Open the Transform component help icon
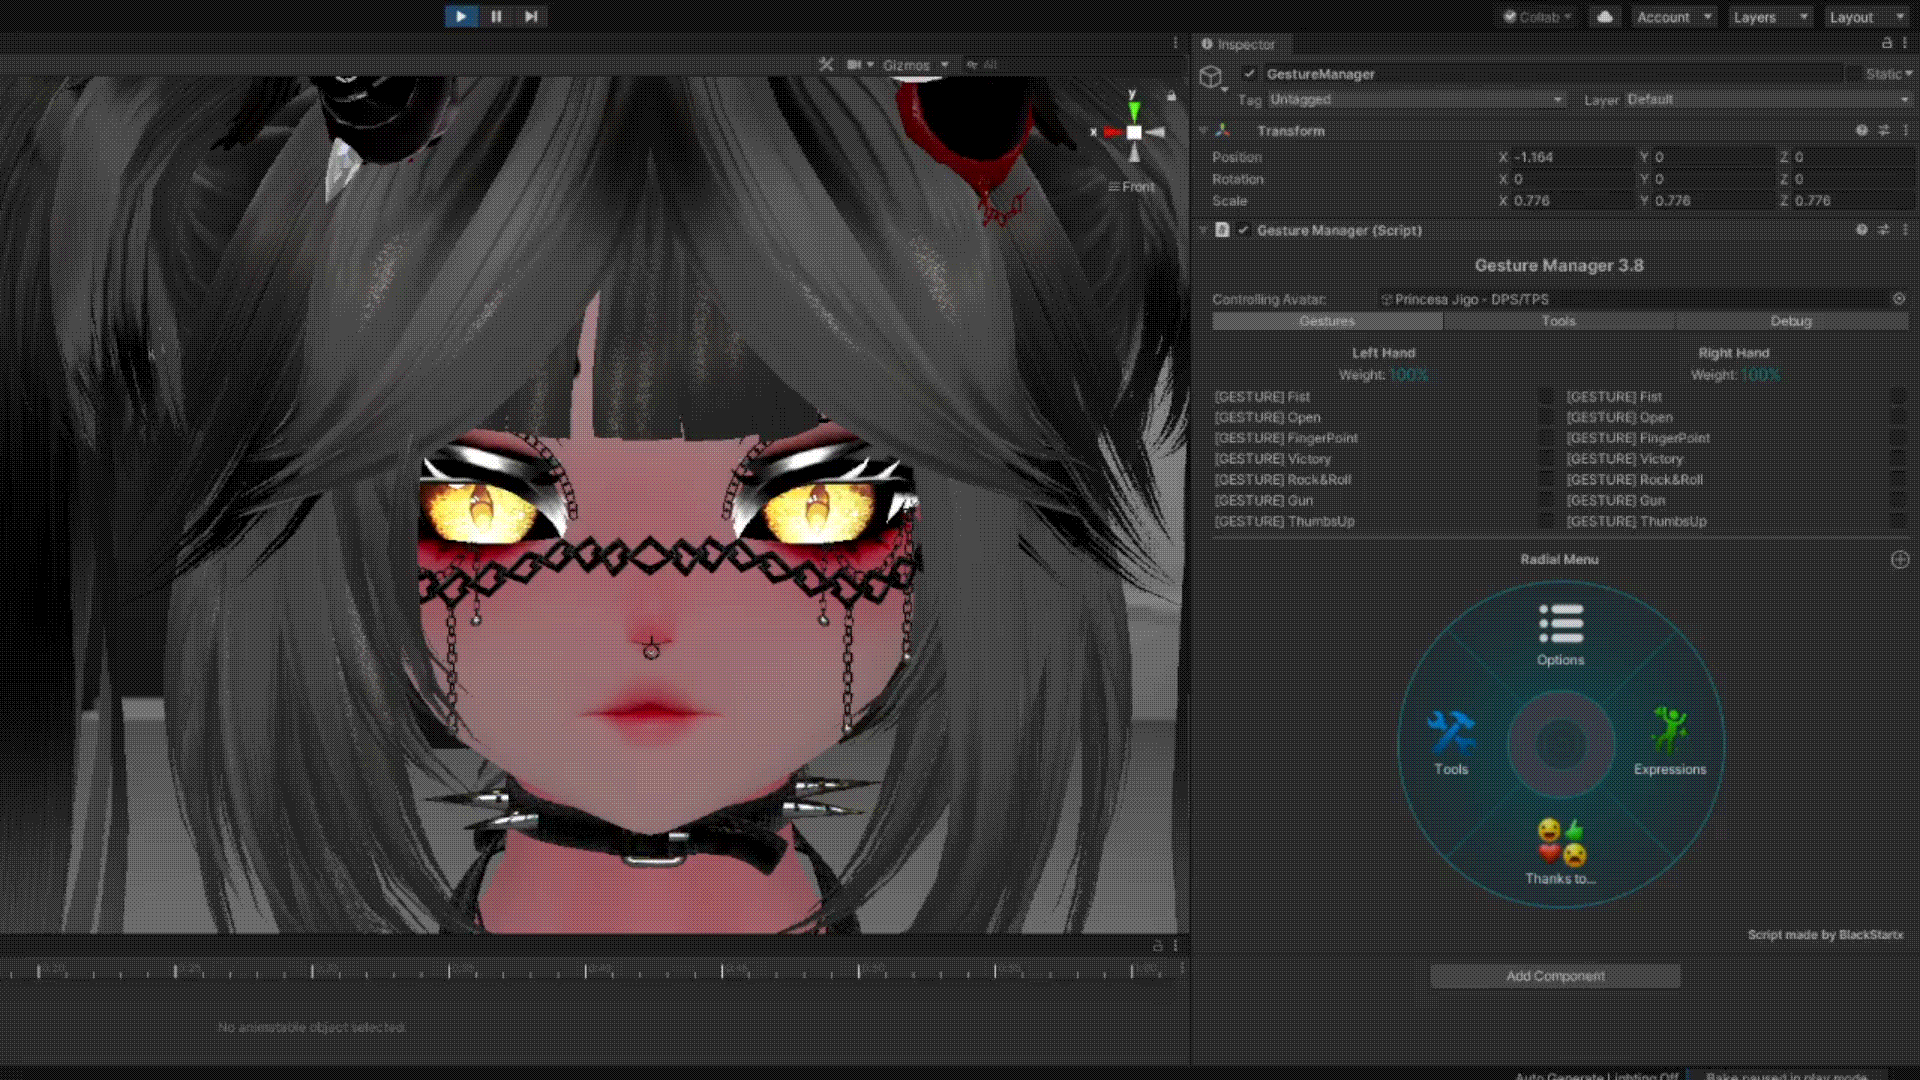 click(1862, 130)
